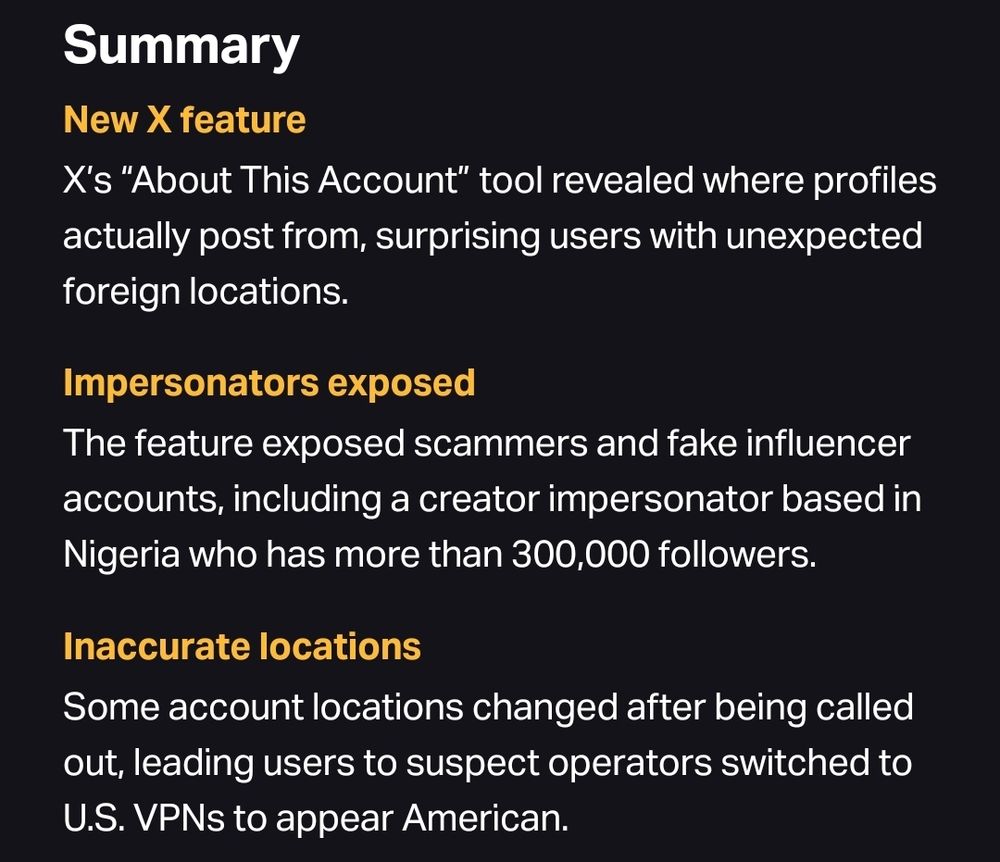Screen dimensions: 1000x862
Task: Click the line starting 'Some account locations changed'
Action: tap(488, 707)
